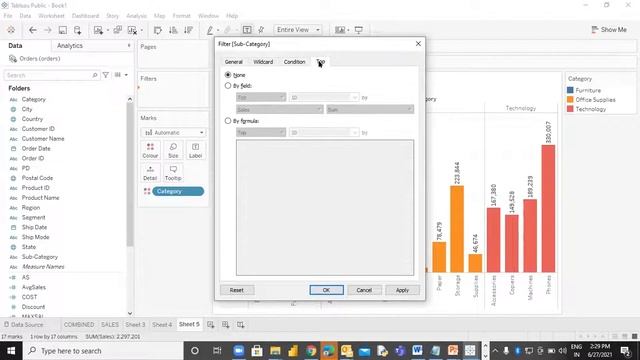Click the Sort Descending icon

188,30
